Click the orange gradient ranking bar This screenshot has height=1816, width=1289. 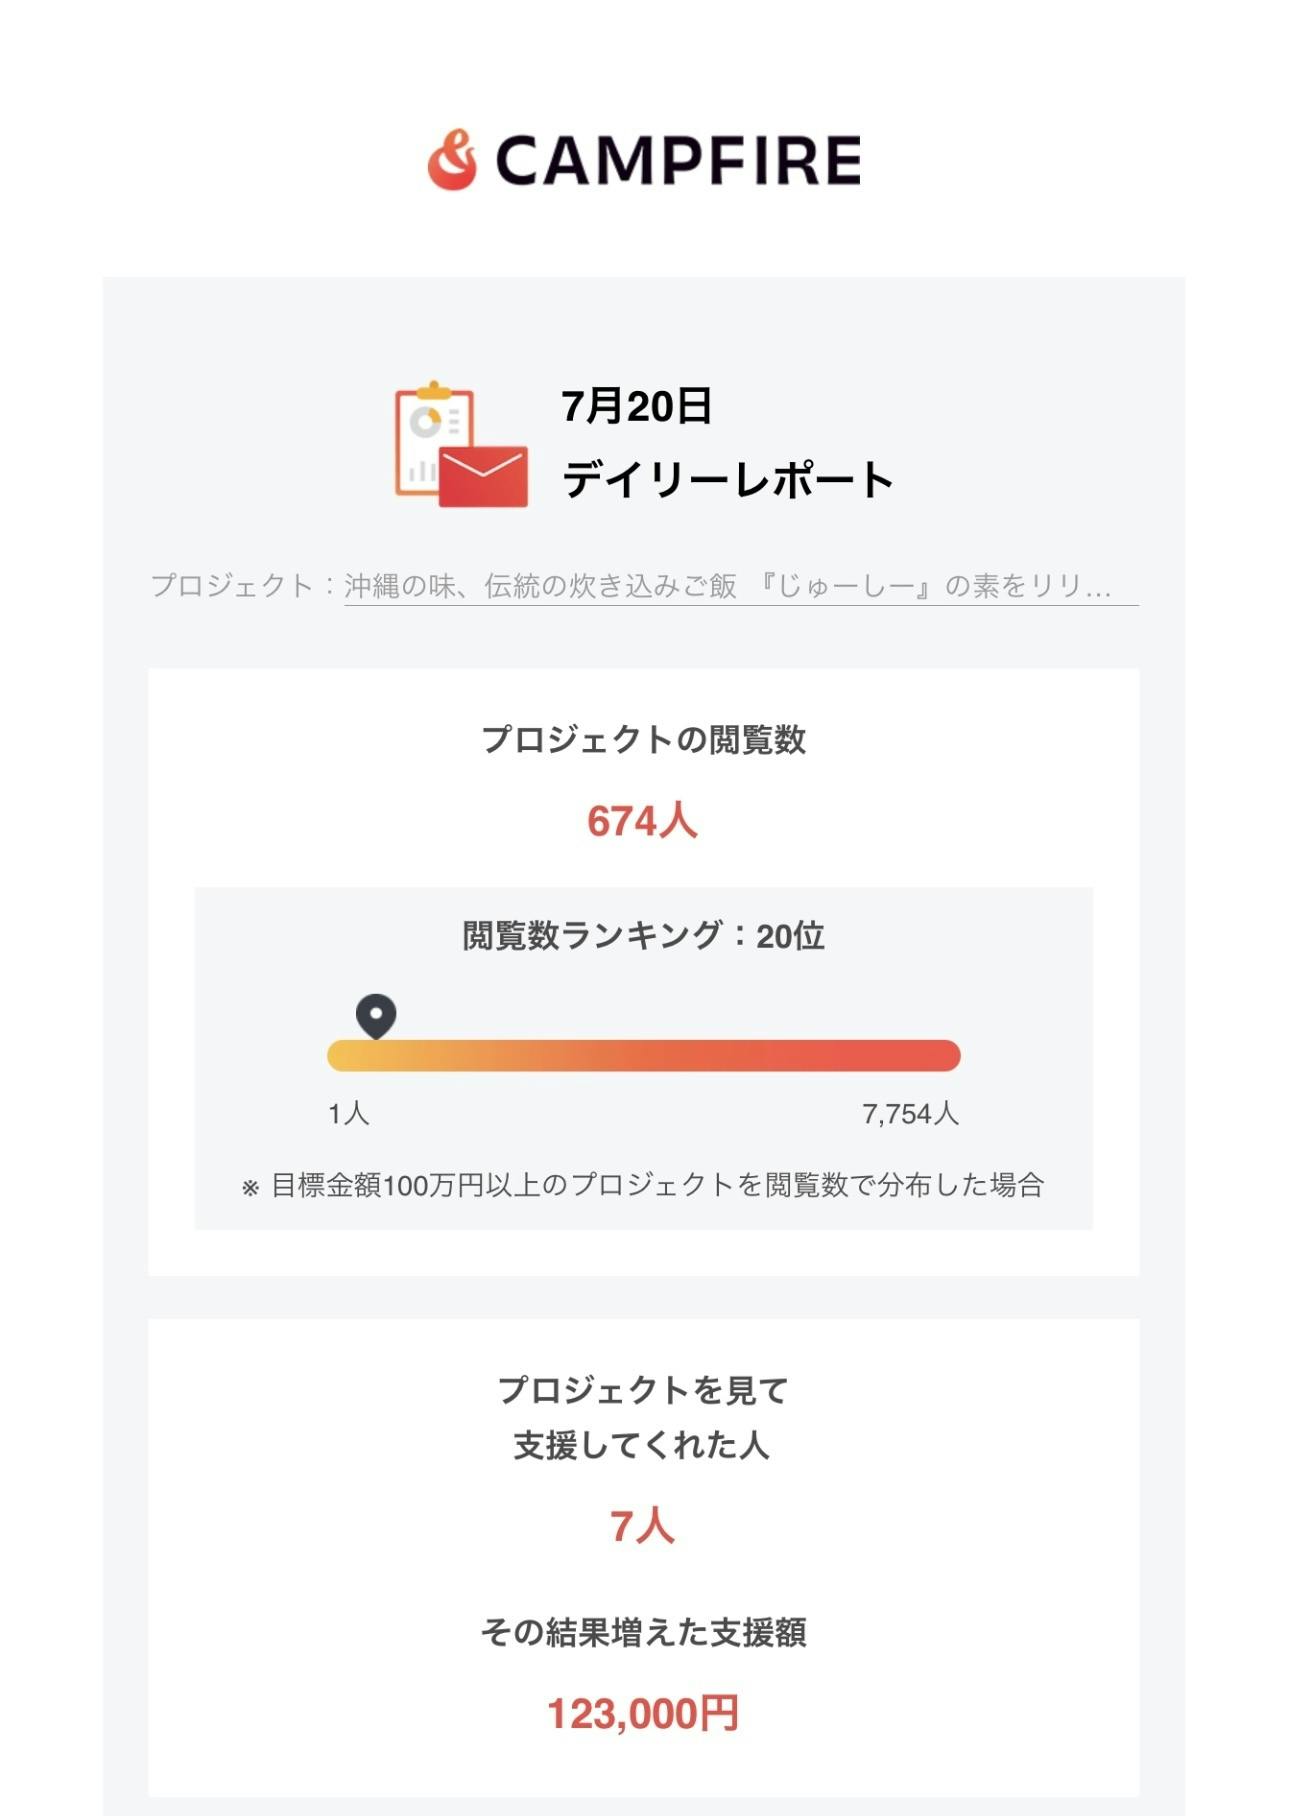pyautogui.click(x=643, y=1056)
